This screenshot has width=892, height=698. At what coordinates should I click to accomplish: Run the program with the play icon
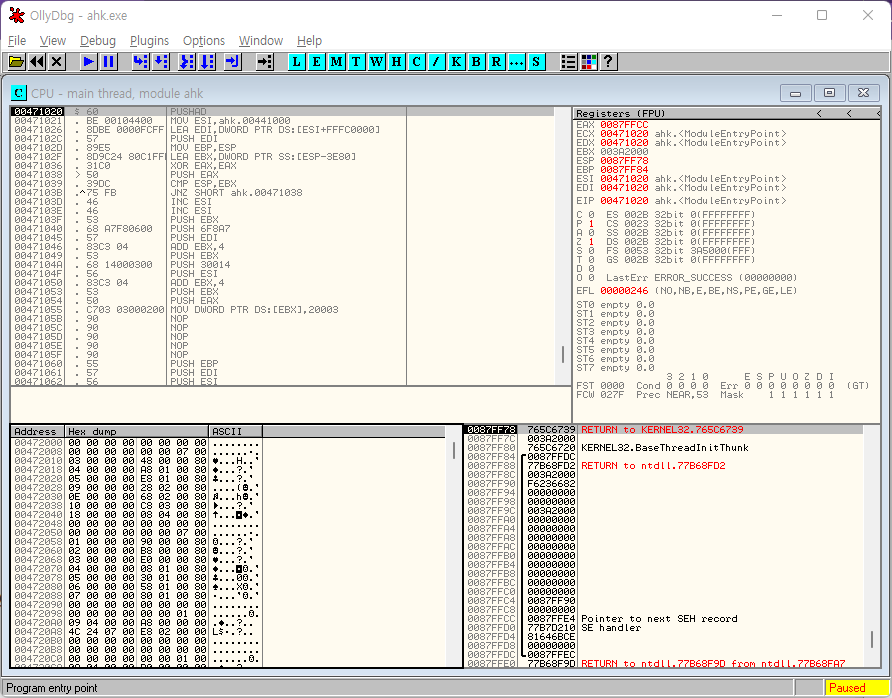[x=88, y=61]
